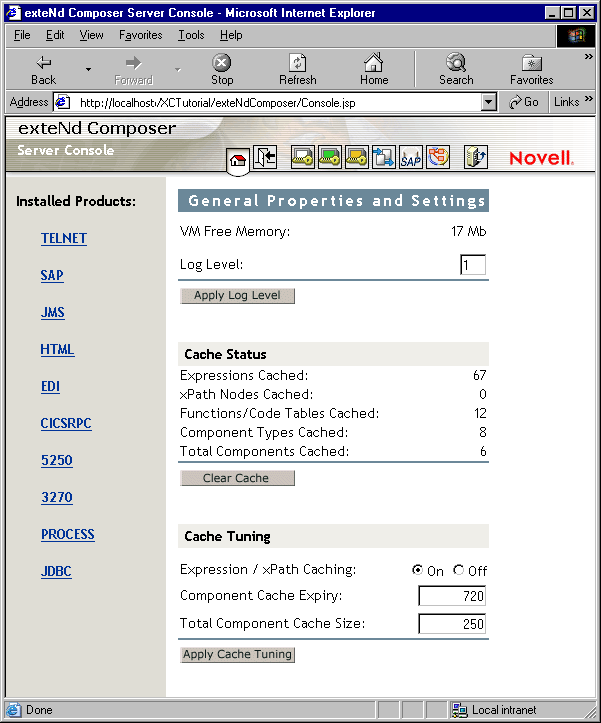Click the Windows logo throbber
The height and width of the screenshot is (723, 601).
coord(576,36)
